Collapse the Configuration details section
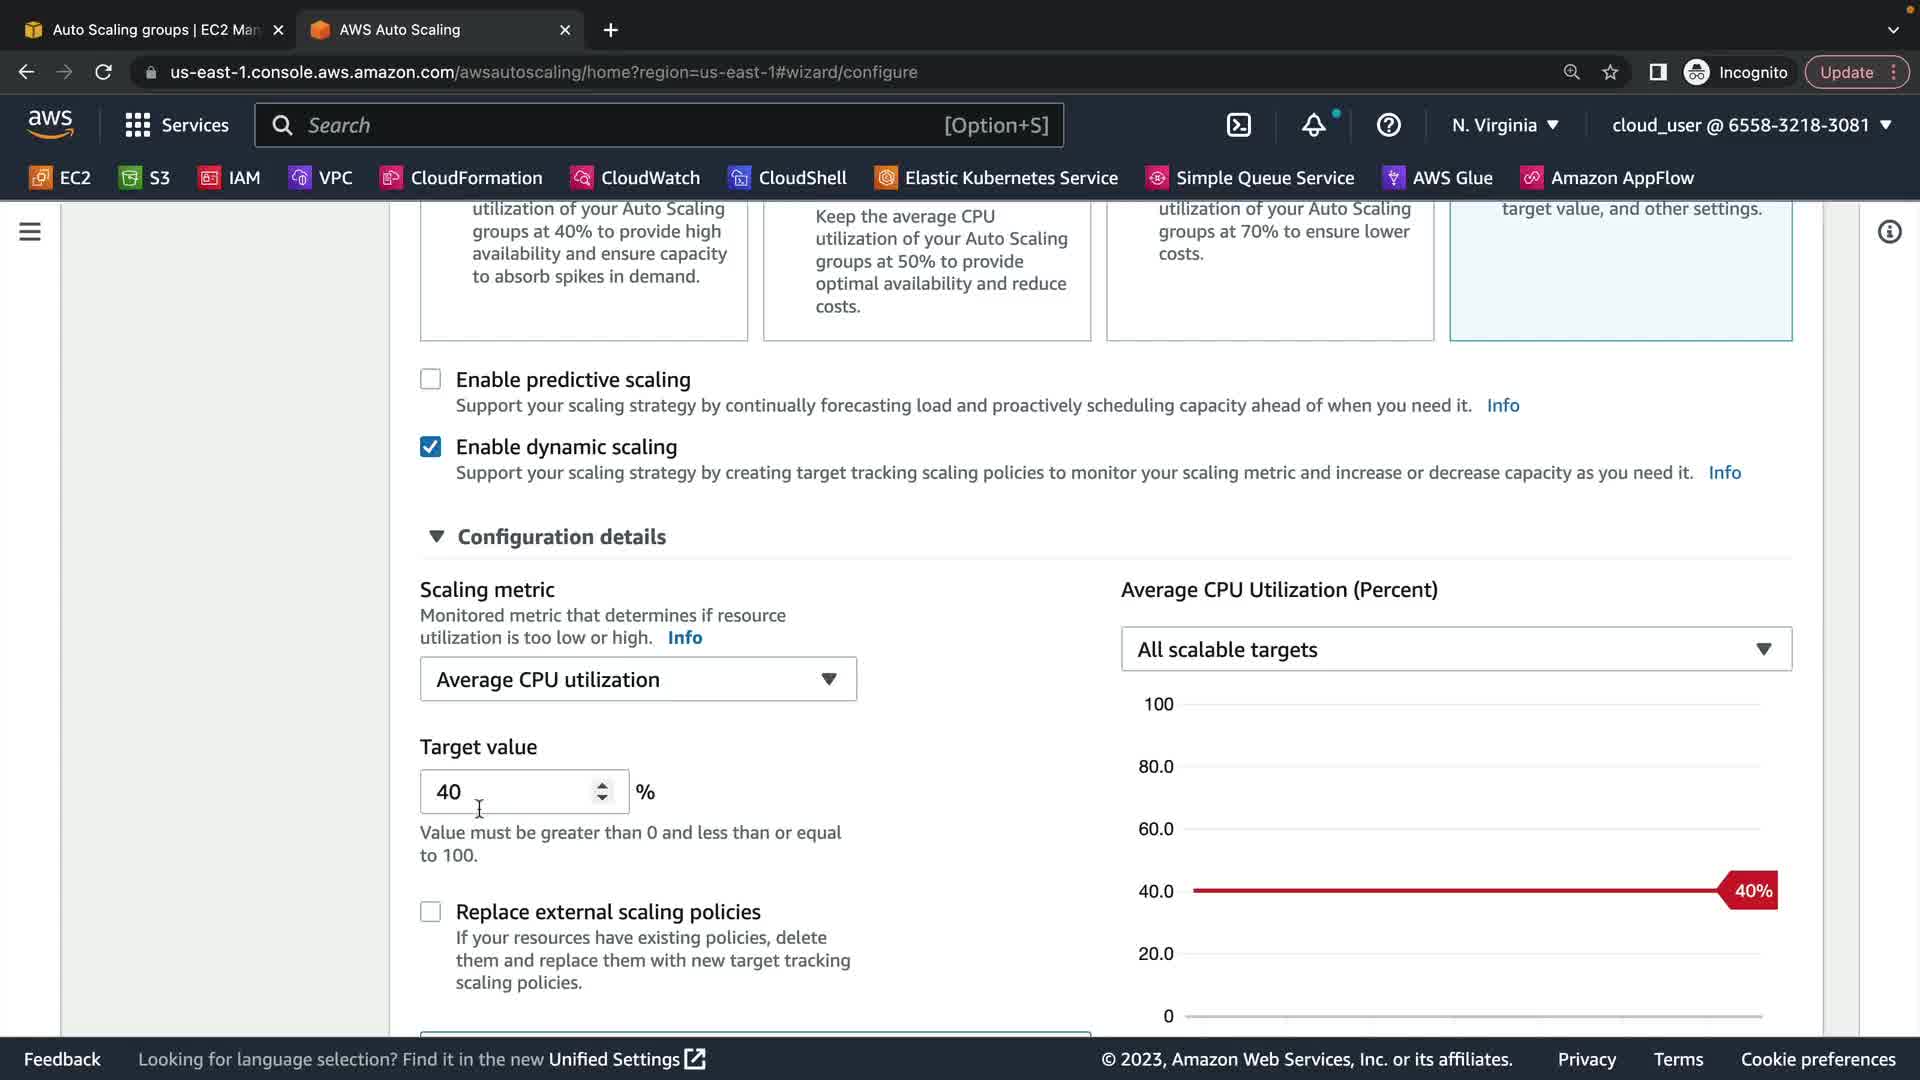Viewport: 1920px width, 1080px height. click(x=437, y=537)
